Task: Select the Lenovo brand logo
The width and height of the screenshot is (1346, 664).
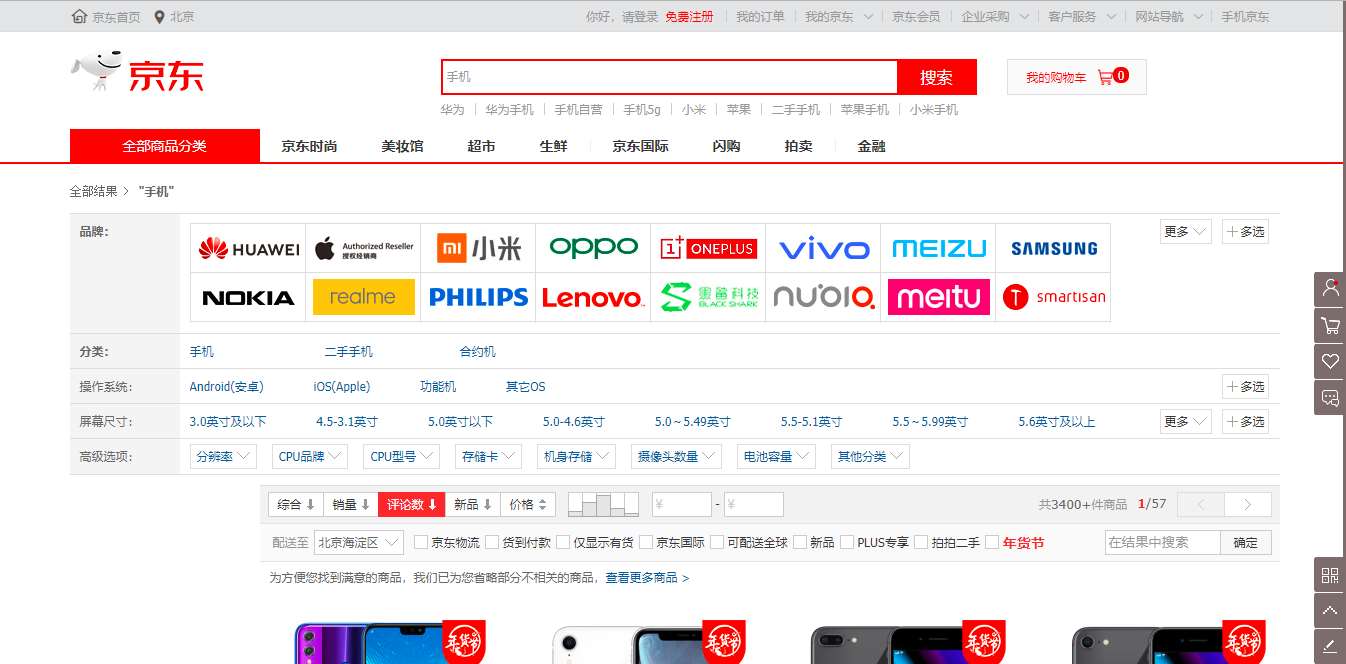Action: pos(593,297)
